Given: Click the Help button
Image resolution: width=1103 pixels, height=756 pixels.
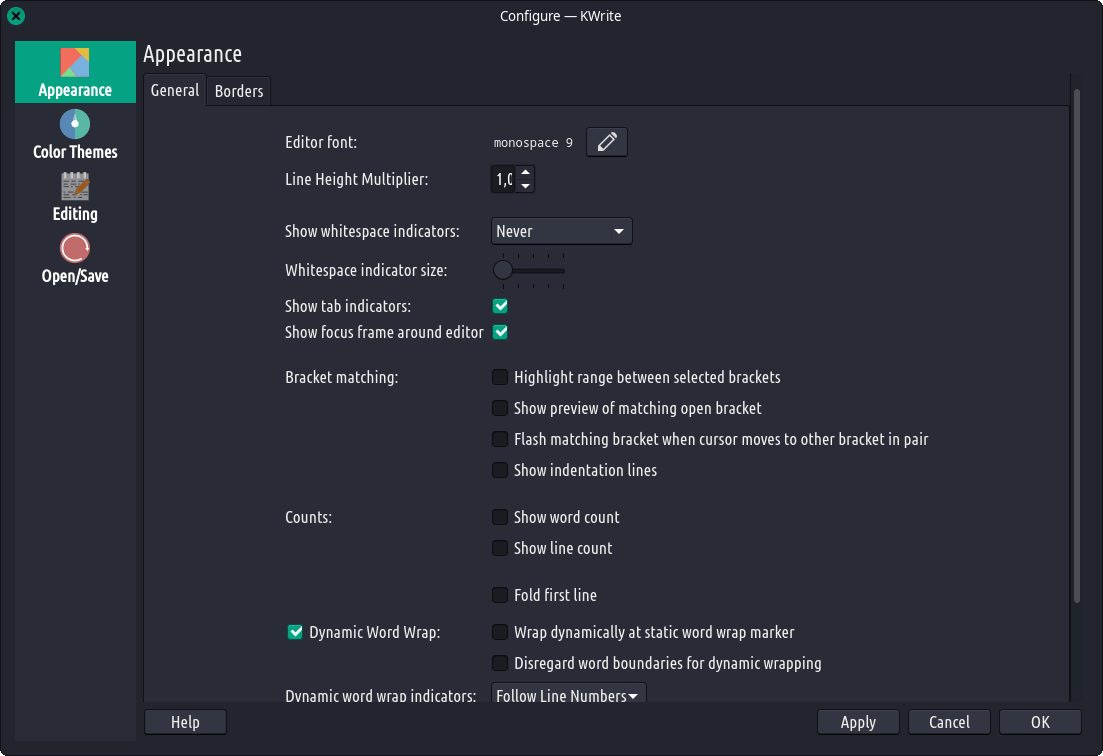Looking at the screenshot, I should [x=185, y=722].
